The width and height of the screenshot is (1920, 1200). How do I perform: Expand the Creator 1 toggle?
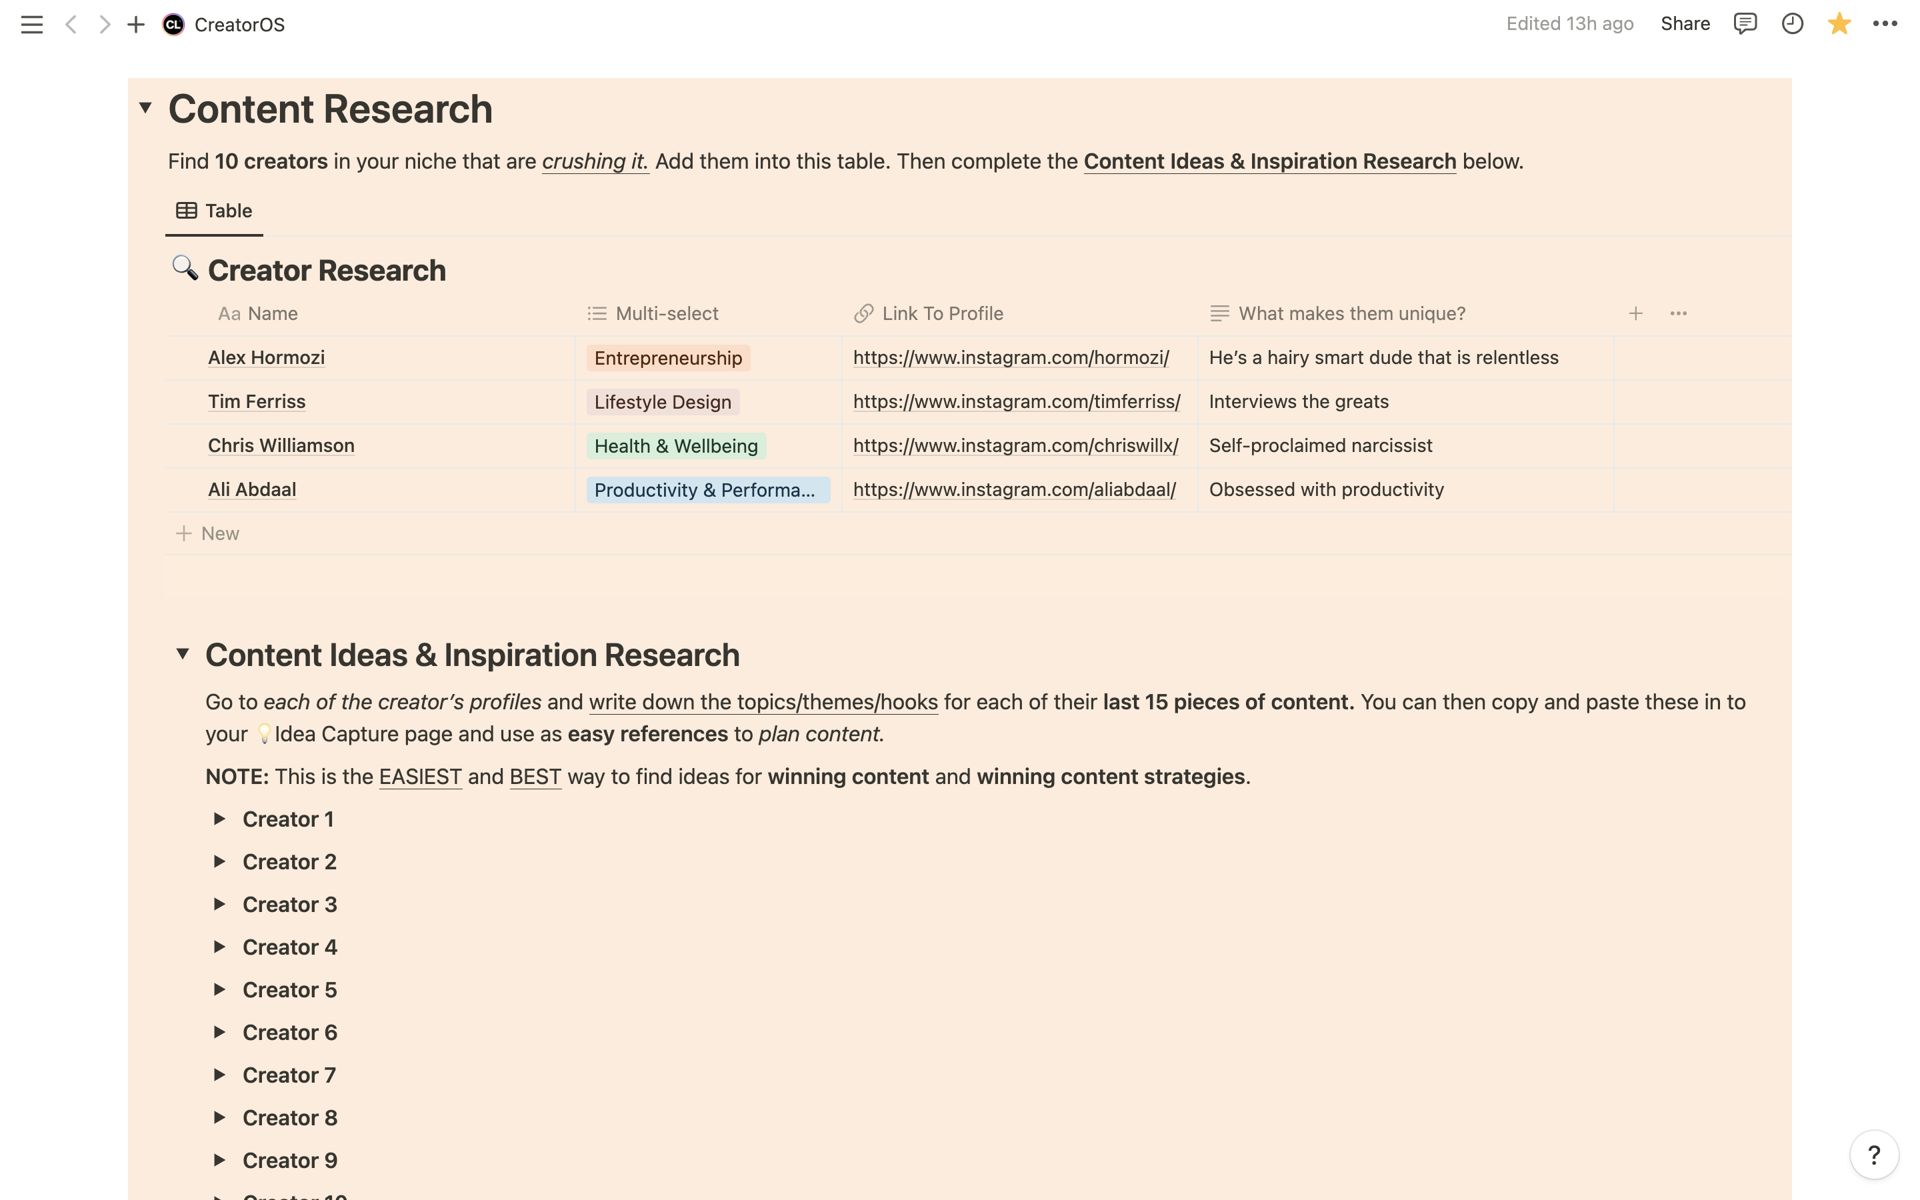(219, 819)
